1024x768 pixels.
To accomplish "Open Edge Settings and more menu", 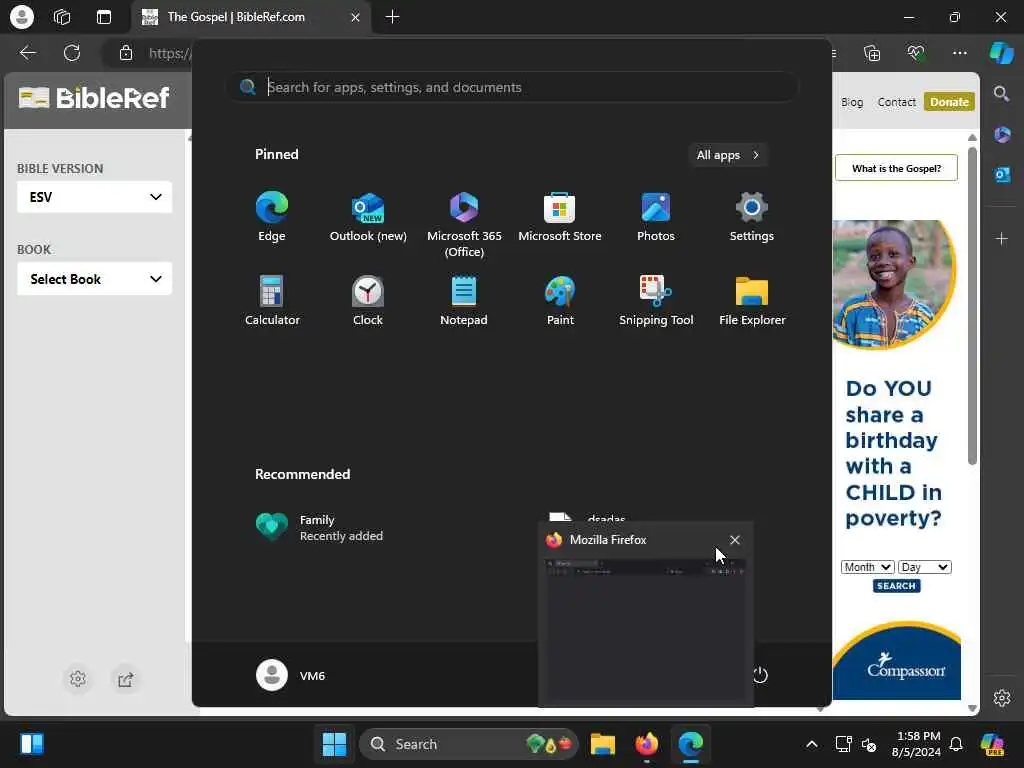I will [x=959, y=53].
